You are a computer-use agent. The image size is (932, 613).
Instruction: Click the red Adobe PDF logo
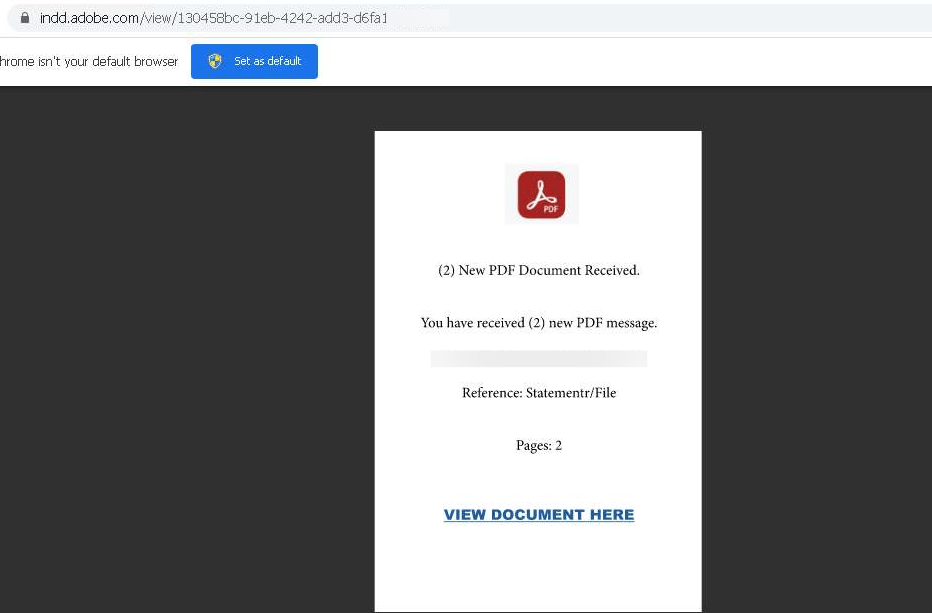[x=541, y=193]
